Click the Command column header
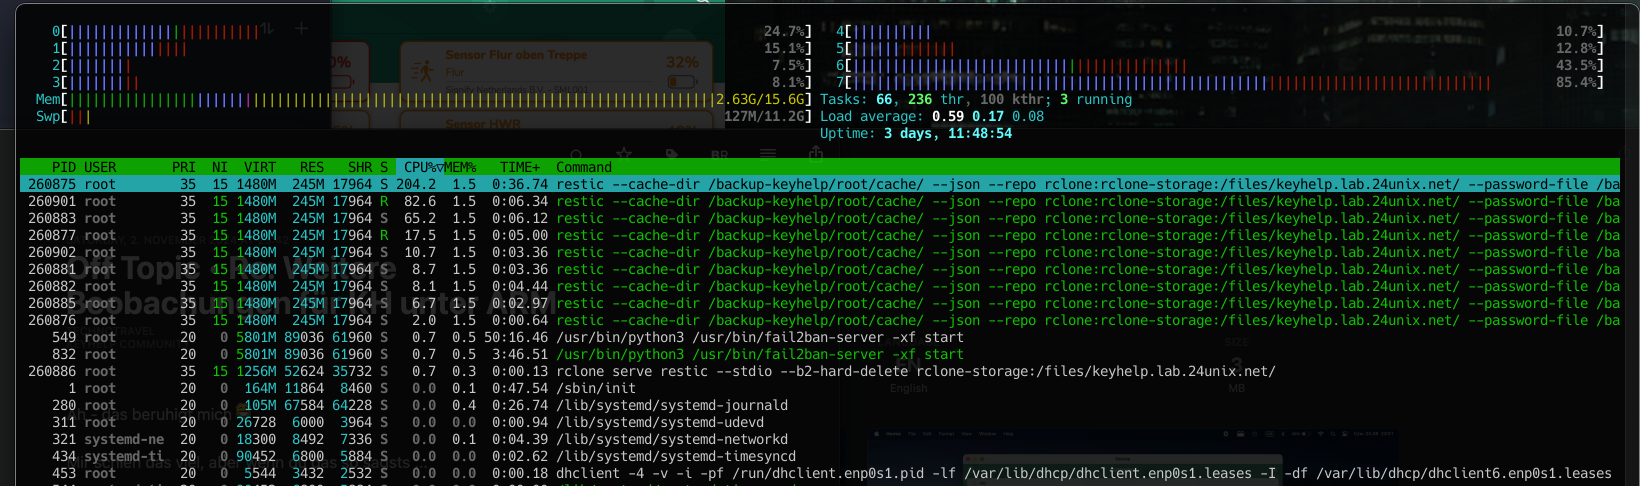Viewport: 1640px width, 486px height. [584, 167]
